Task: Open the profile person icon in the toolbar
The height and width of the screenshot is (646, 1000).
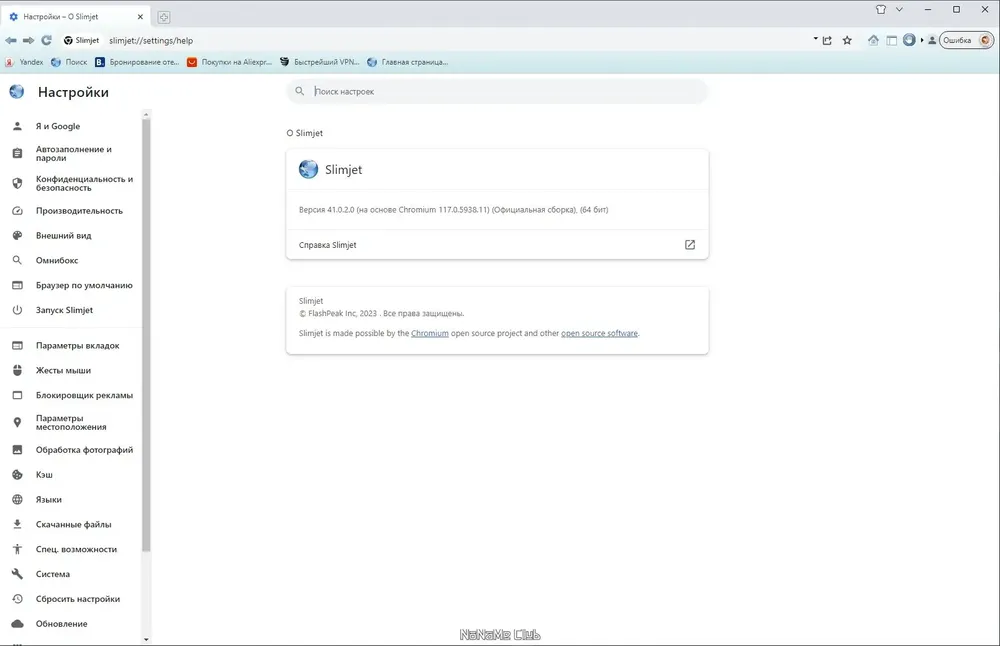Action: coord(932,40)
